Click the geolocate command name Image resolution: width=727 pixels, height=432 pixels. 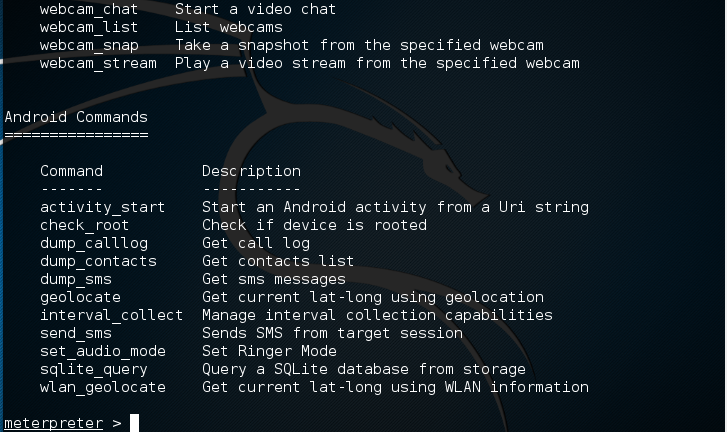[x=80, y=297]
